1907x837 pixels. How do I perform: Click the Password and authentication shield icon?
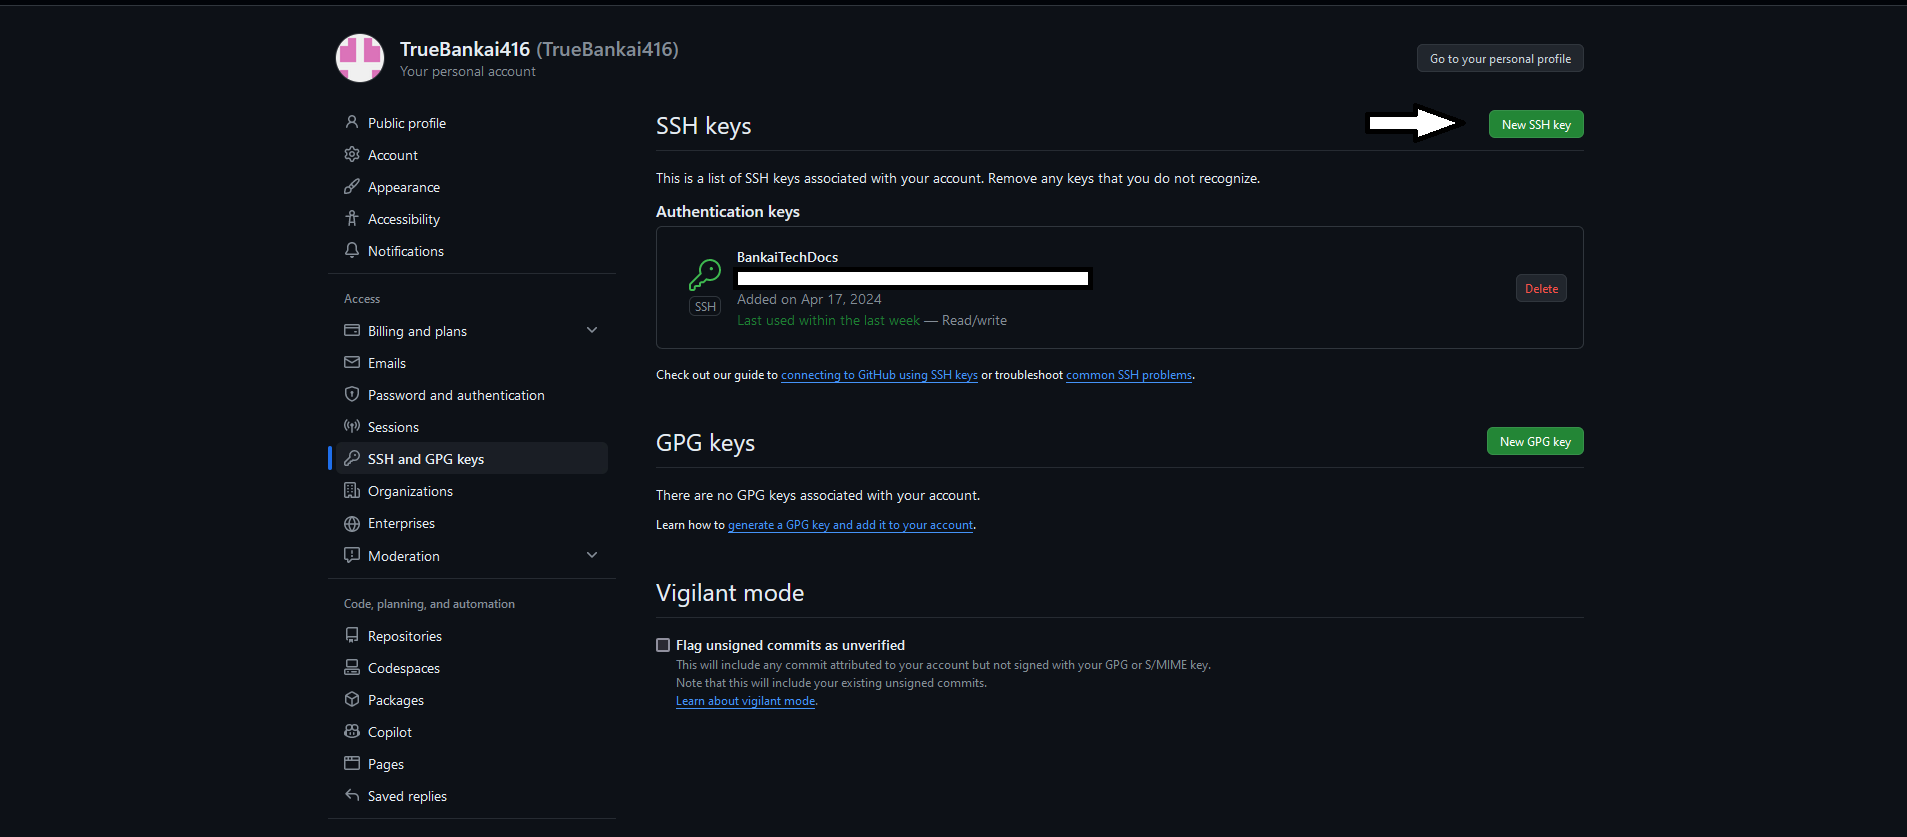352,394
